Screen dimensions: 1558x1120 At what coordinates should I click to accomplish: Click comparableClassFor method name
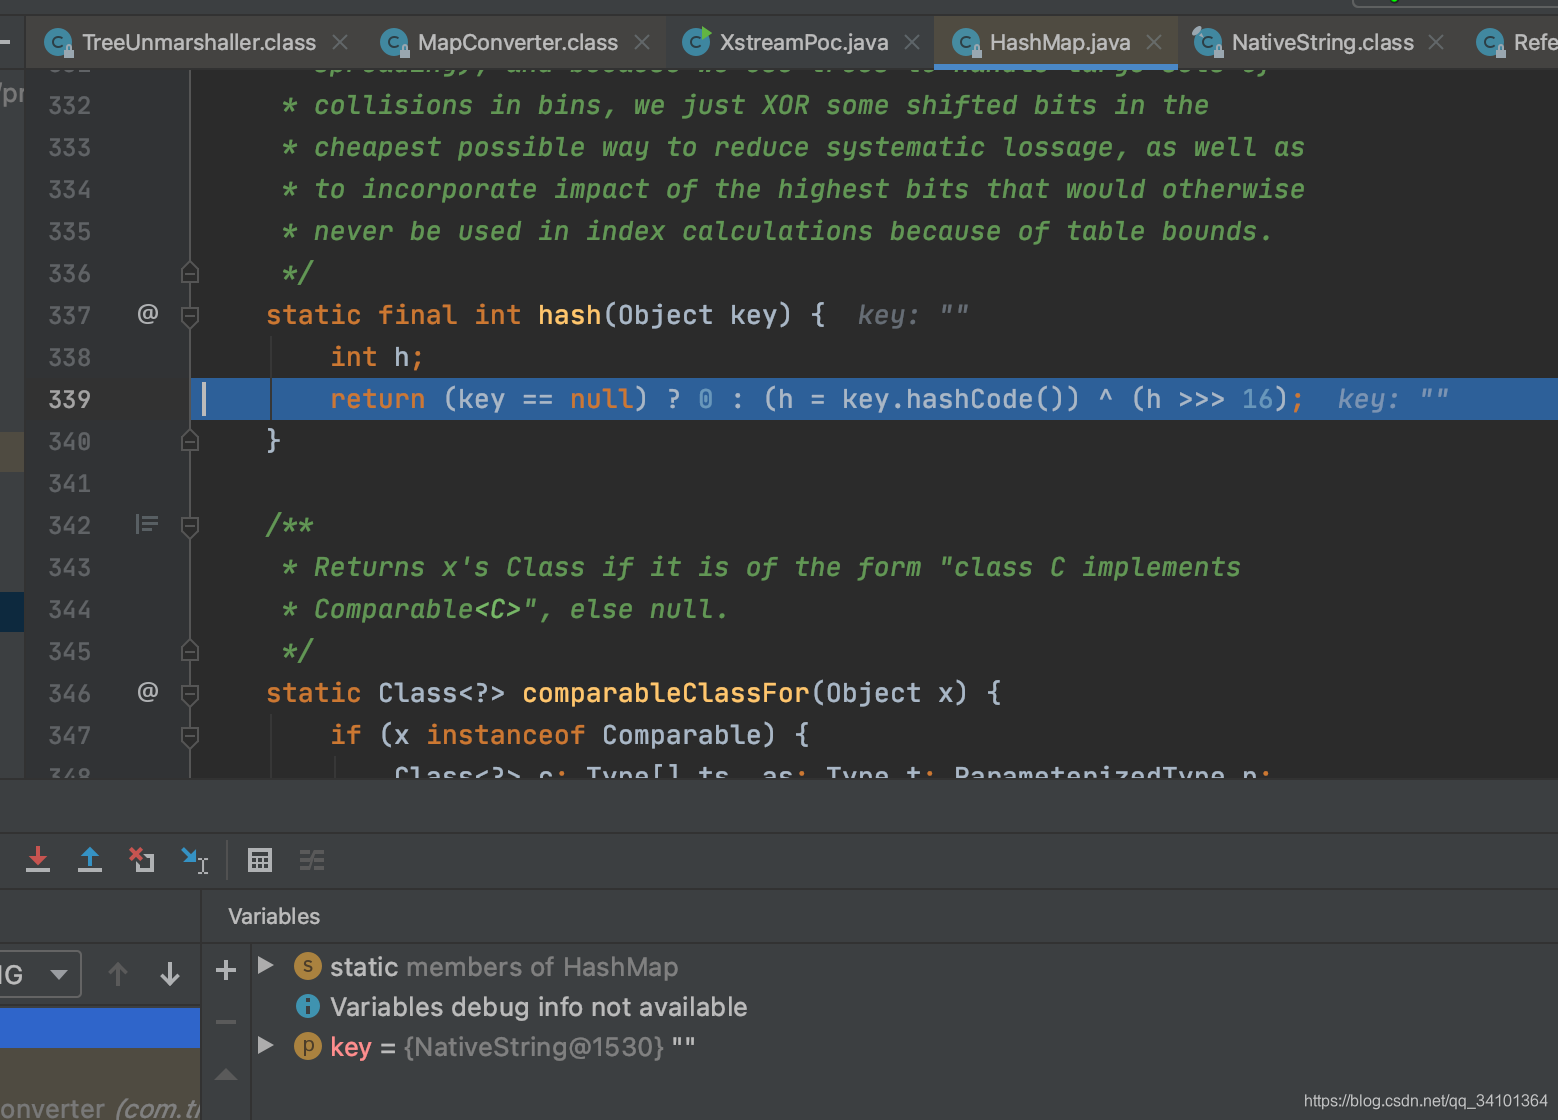(666, 693)
